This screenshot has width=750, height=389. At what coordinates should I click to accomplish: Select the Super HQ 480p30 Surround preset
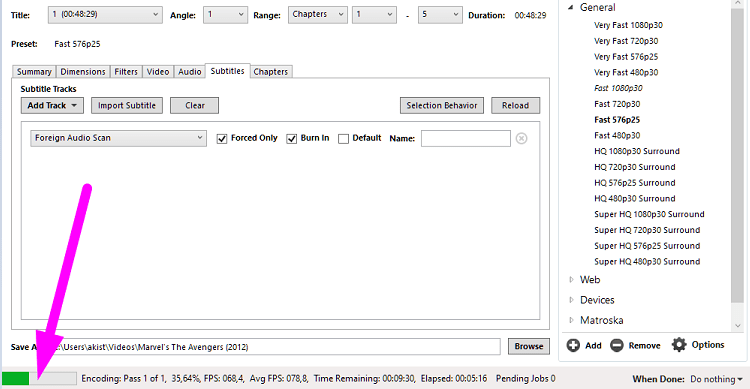(647, 262)
